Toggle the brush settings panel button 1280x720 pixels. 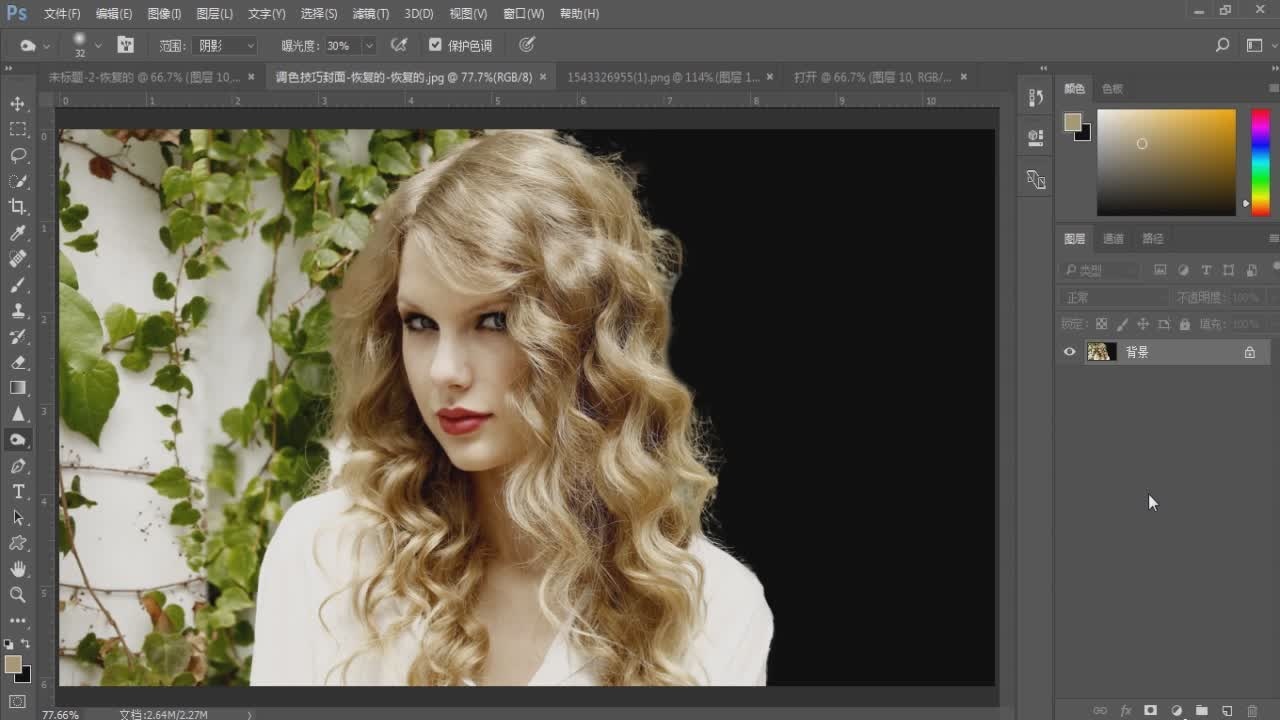coord(125,45)
